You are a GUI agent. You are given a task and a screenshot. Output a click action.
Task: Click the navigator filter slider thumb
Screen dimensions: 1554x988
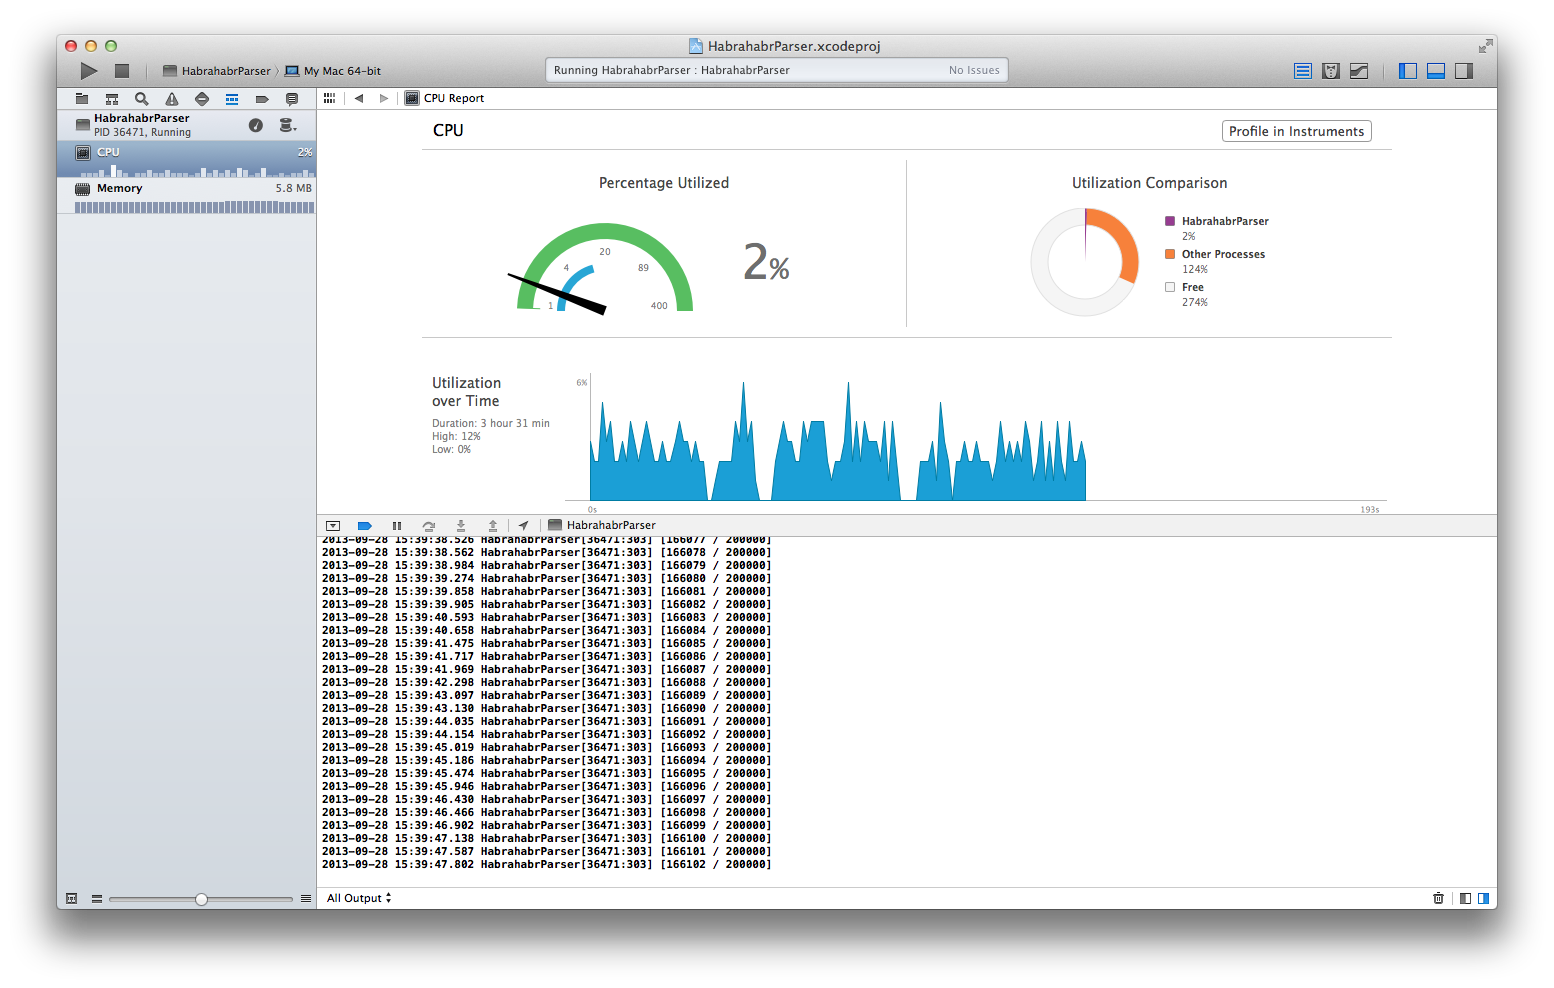(x=201, y=899)
